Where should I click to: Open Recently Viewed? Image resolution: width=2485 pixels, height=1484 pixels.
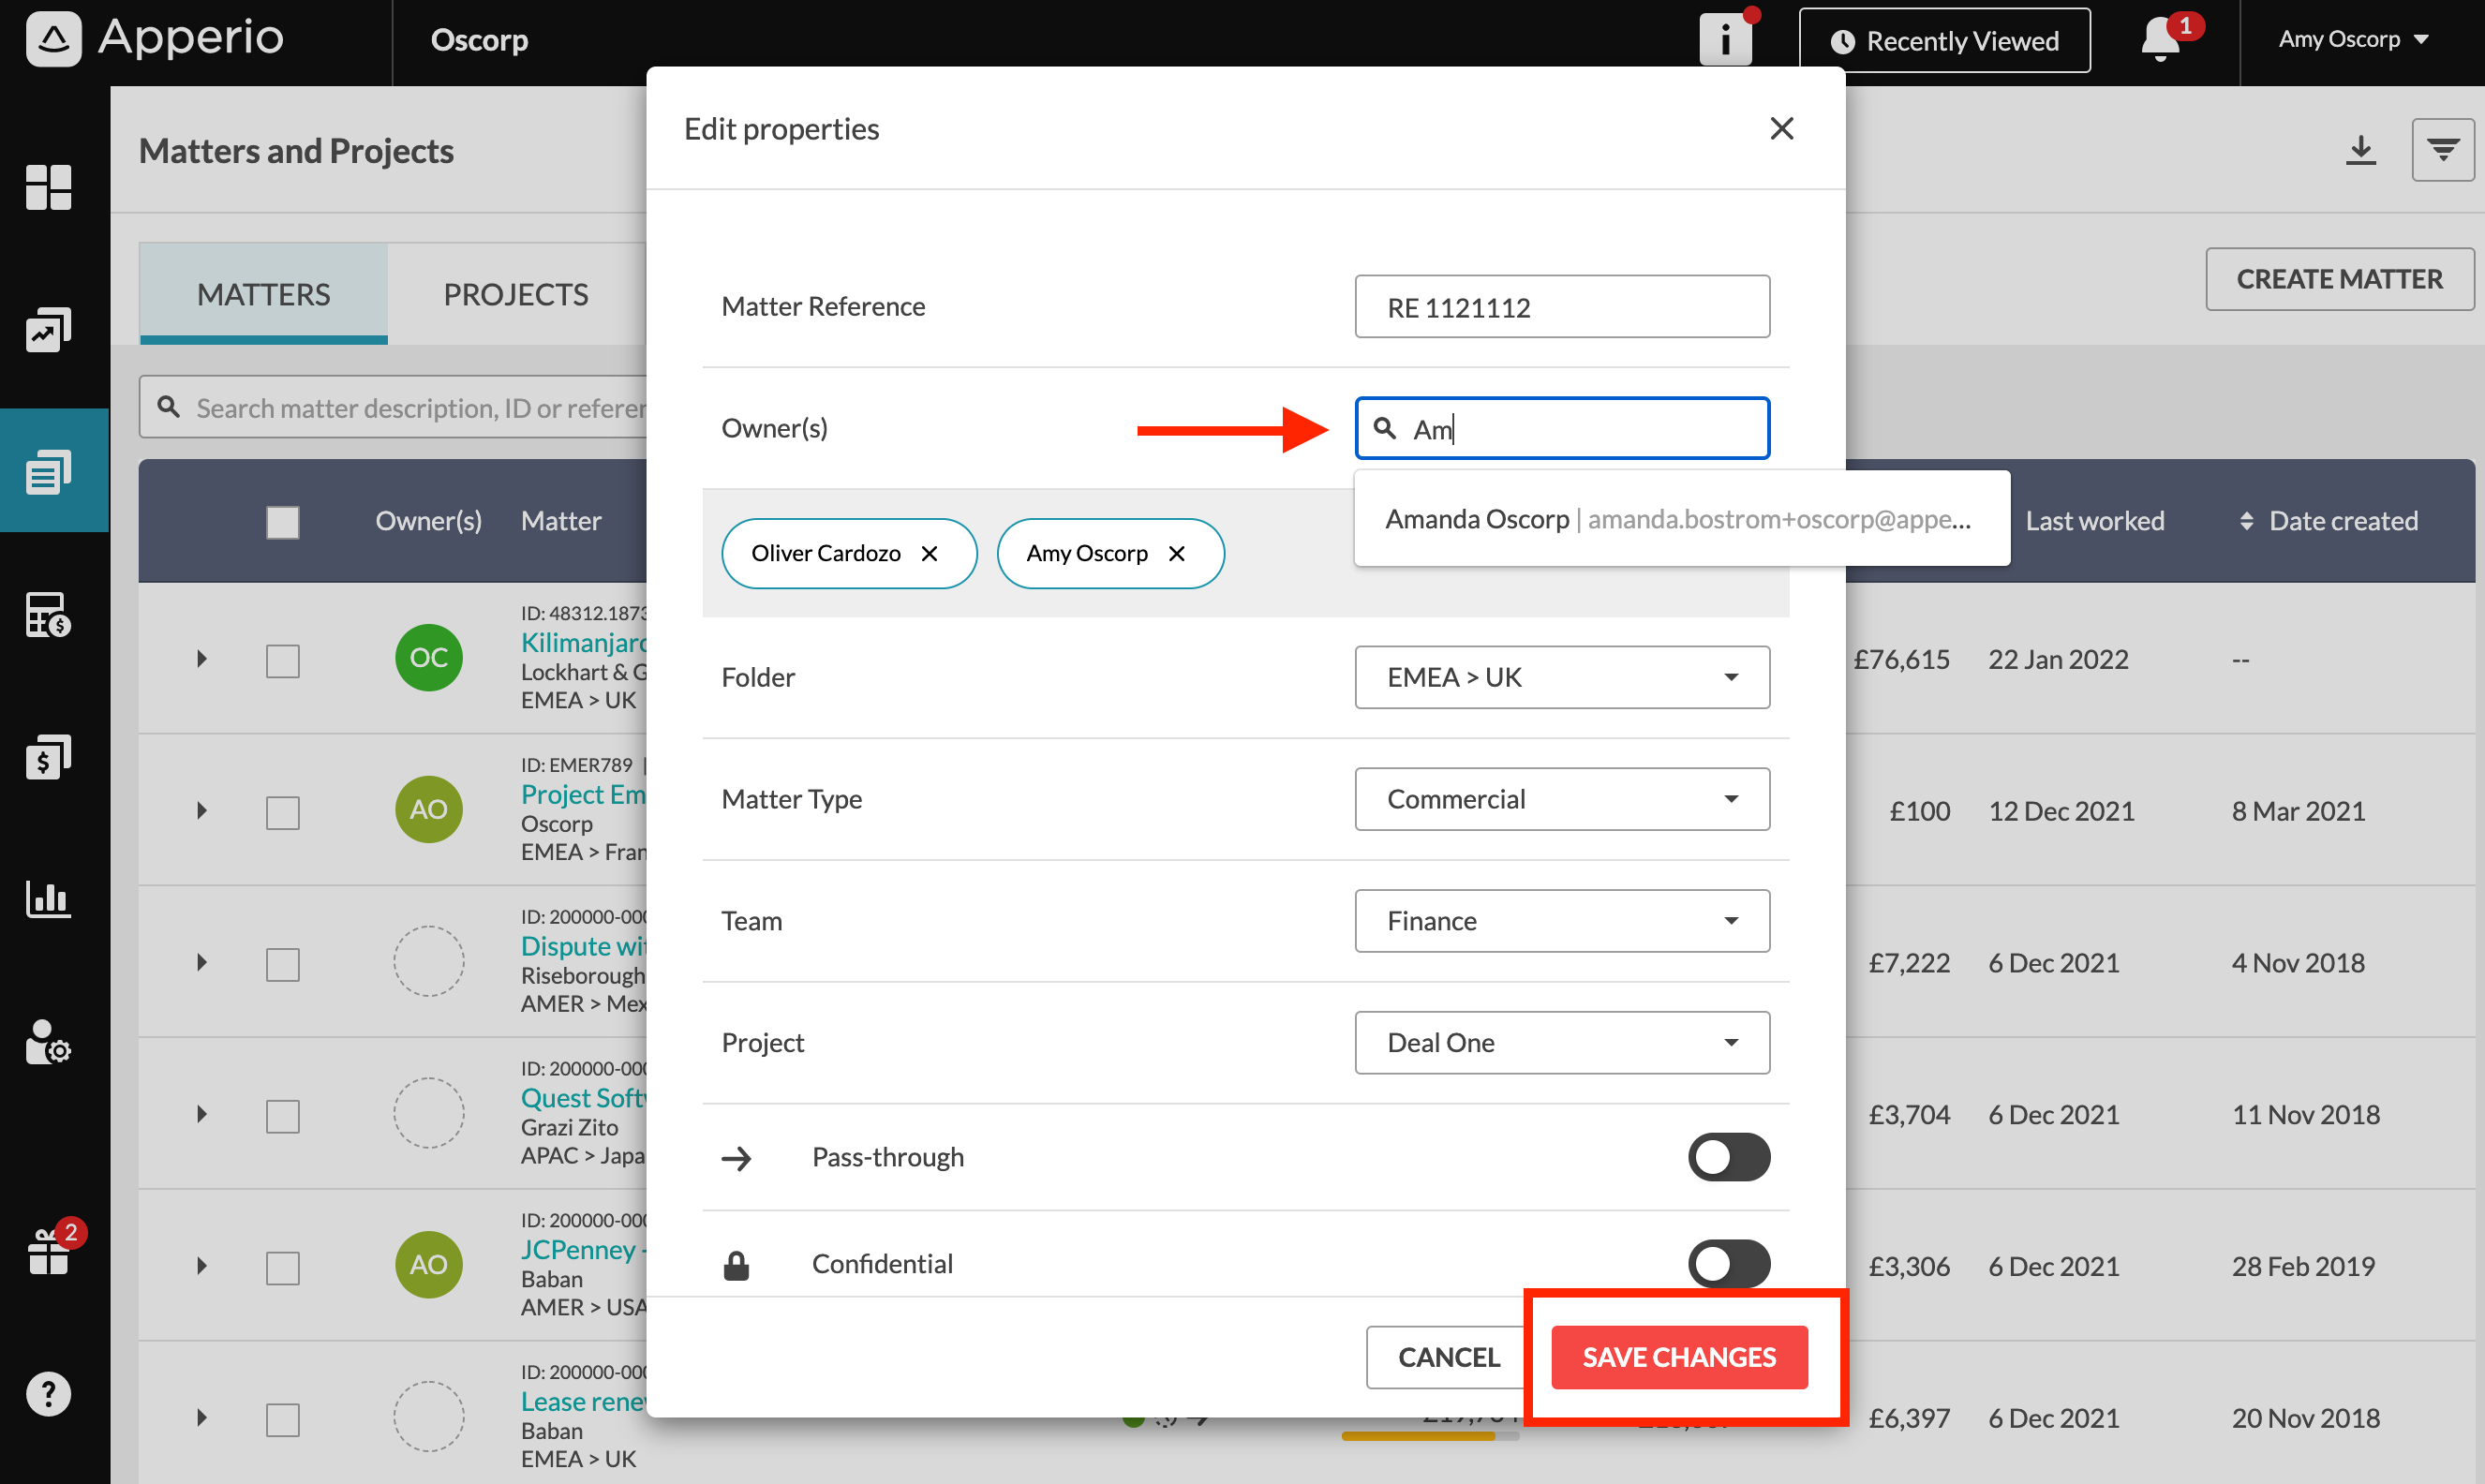click(x=1944, y=40)
